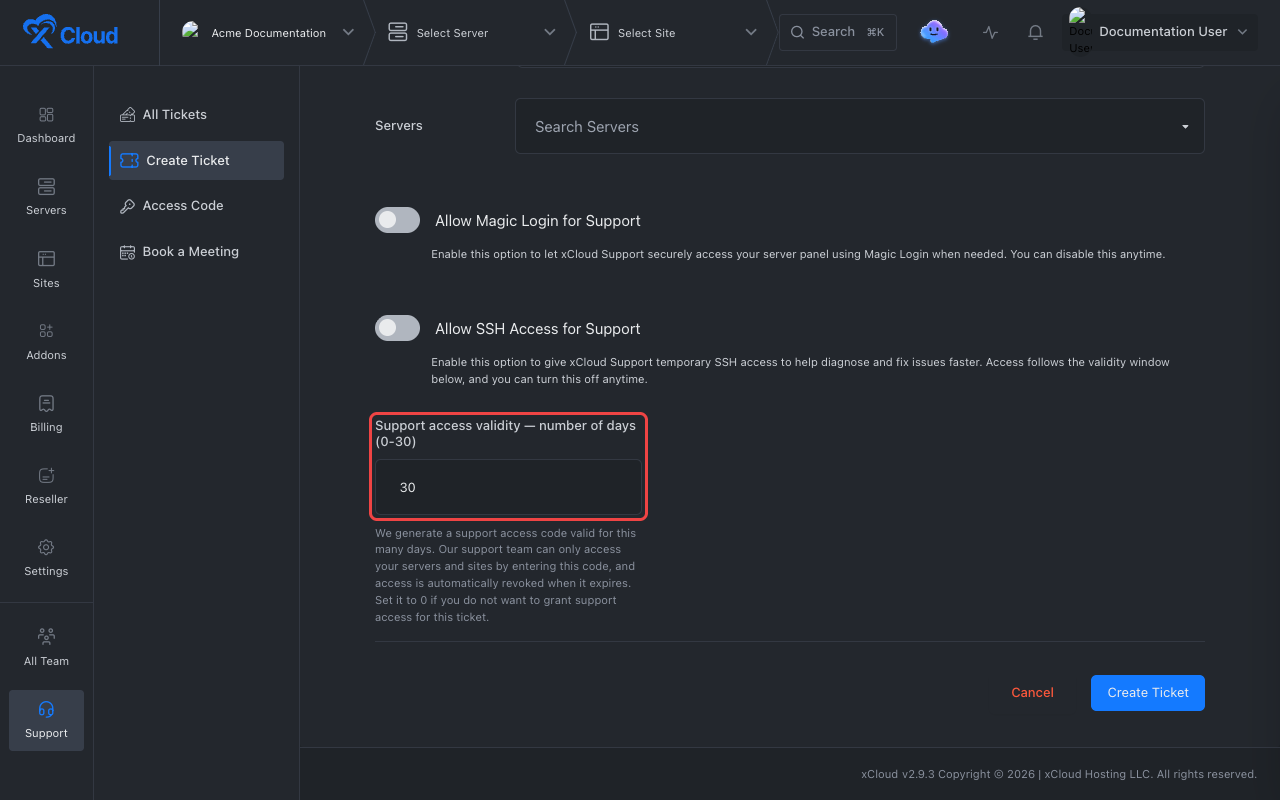This screenshot has width=1280, height=800.
Task: Click the support access validity days field
Action: (x=508, y=487)
